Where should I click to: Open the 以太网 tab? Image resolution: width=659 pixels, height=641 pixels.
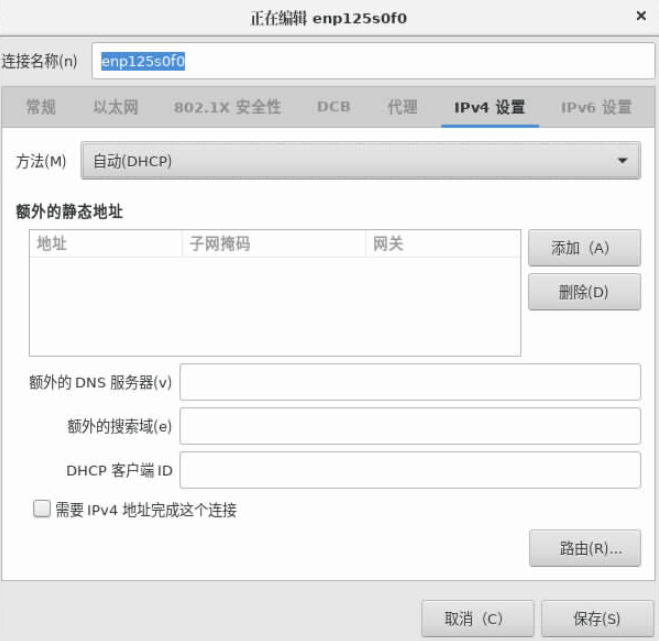pos(116,107)
